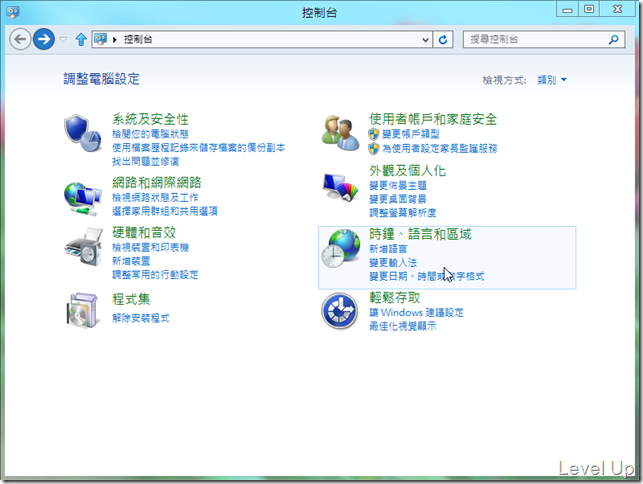
Task: Click 為使用者設定家長監護服務 link
Action: tap(440, 148)
